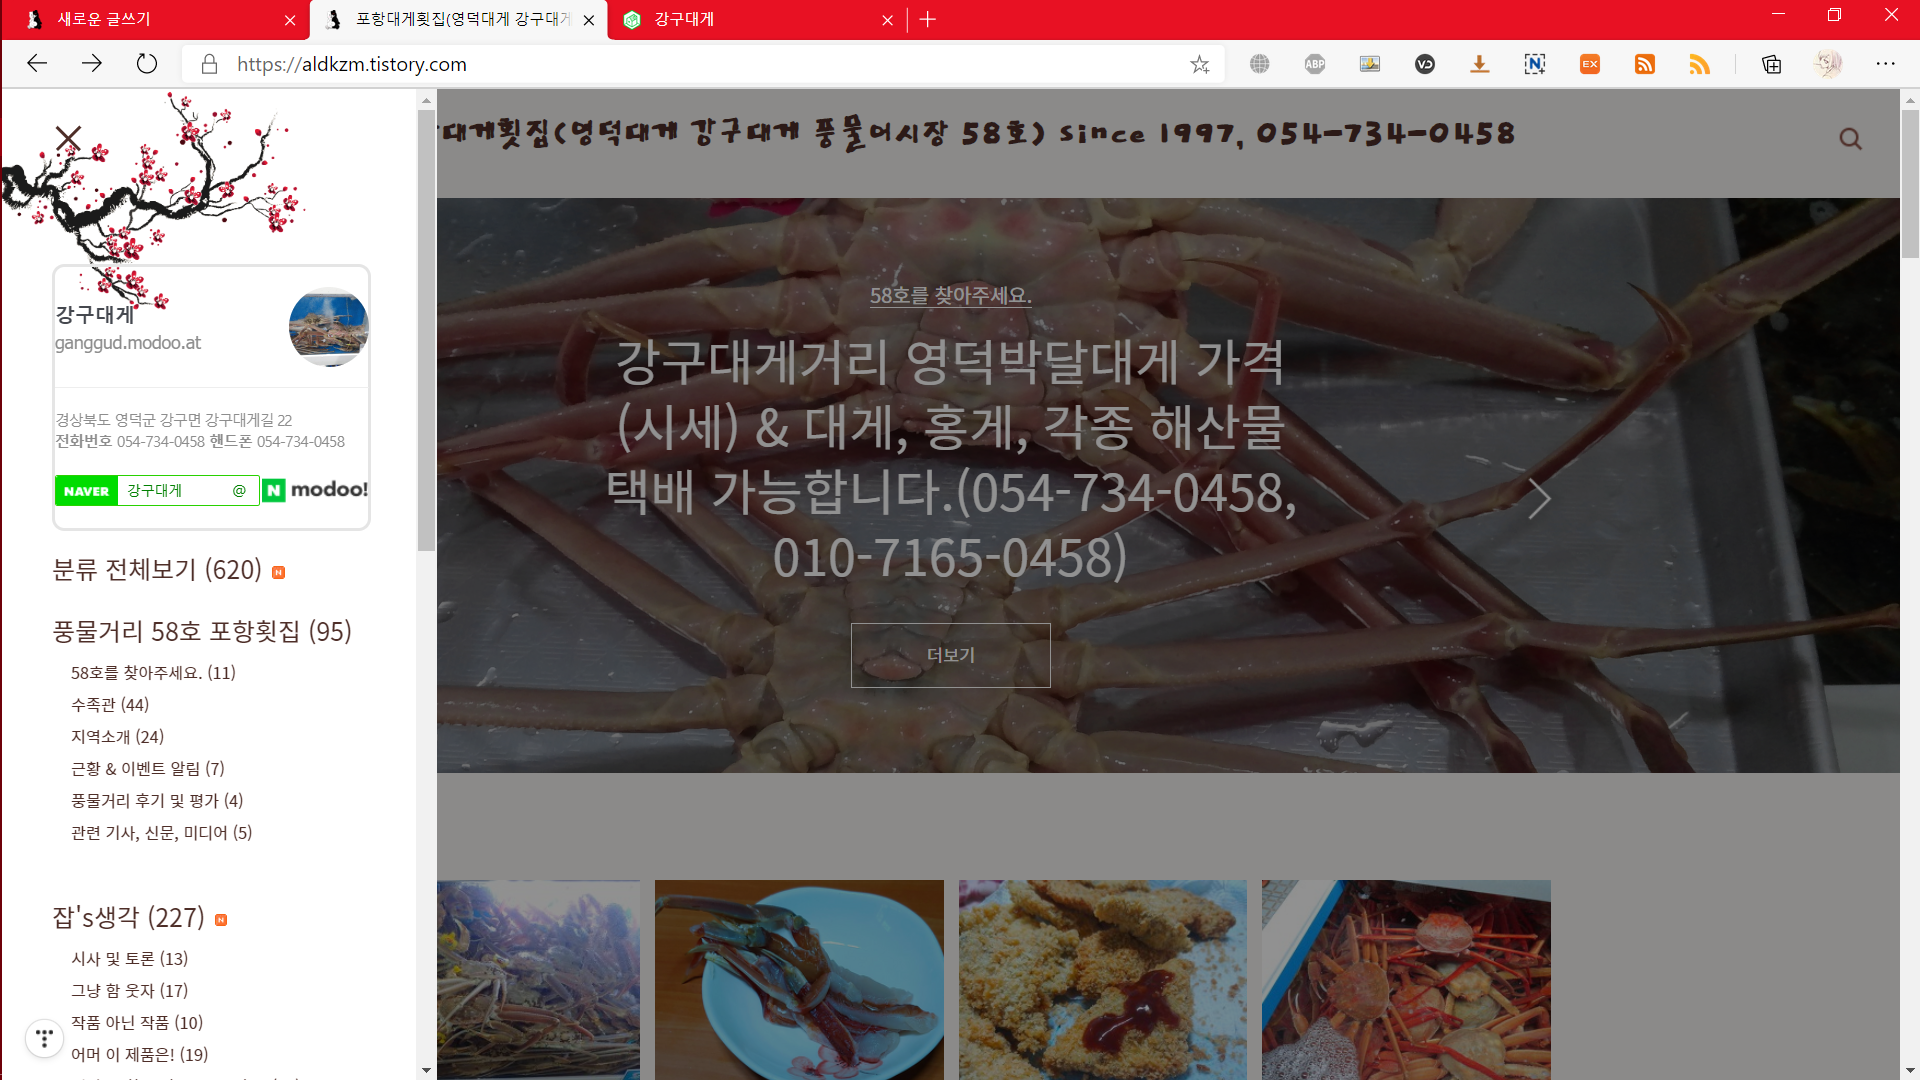Open the 지역소개 (24) category
Viewport: 1920px width, 1080px height.
click(x=117, y=737)
